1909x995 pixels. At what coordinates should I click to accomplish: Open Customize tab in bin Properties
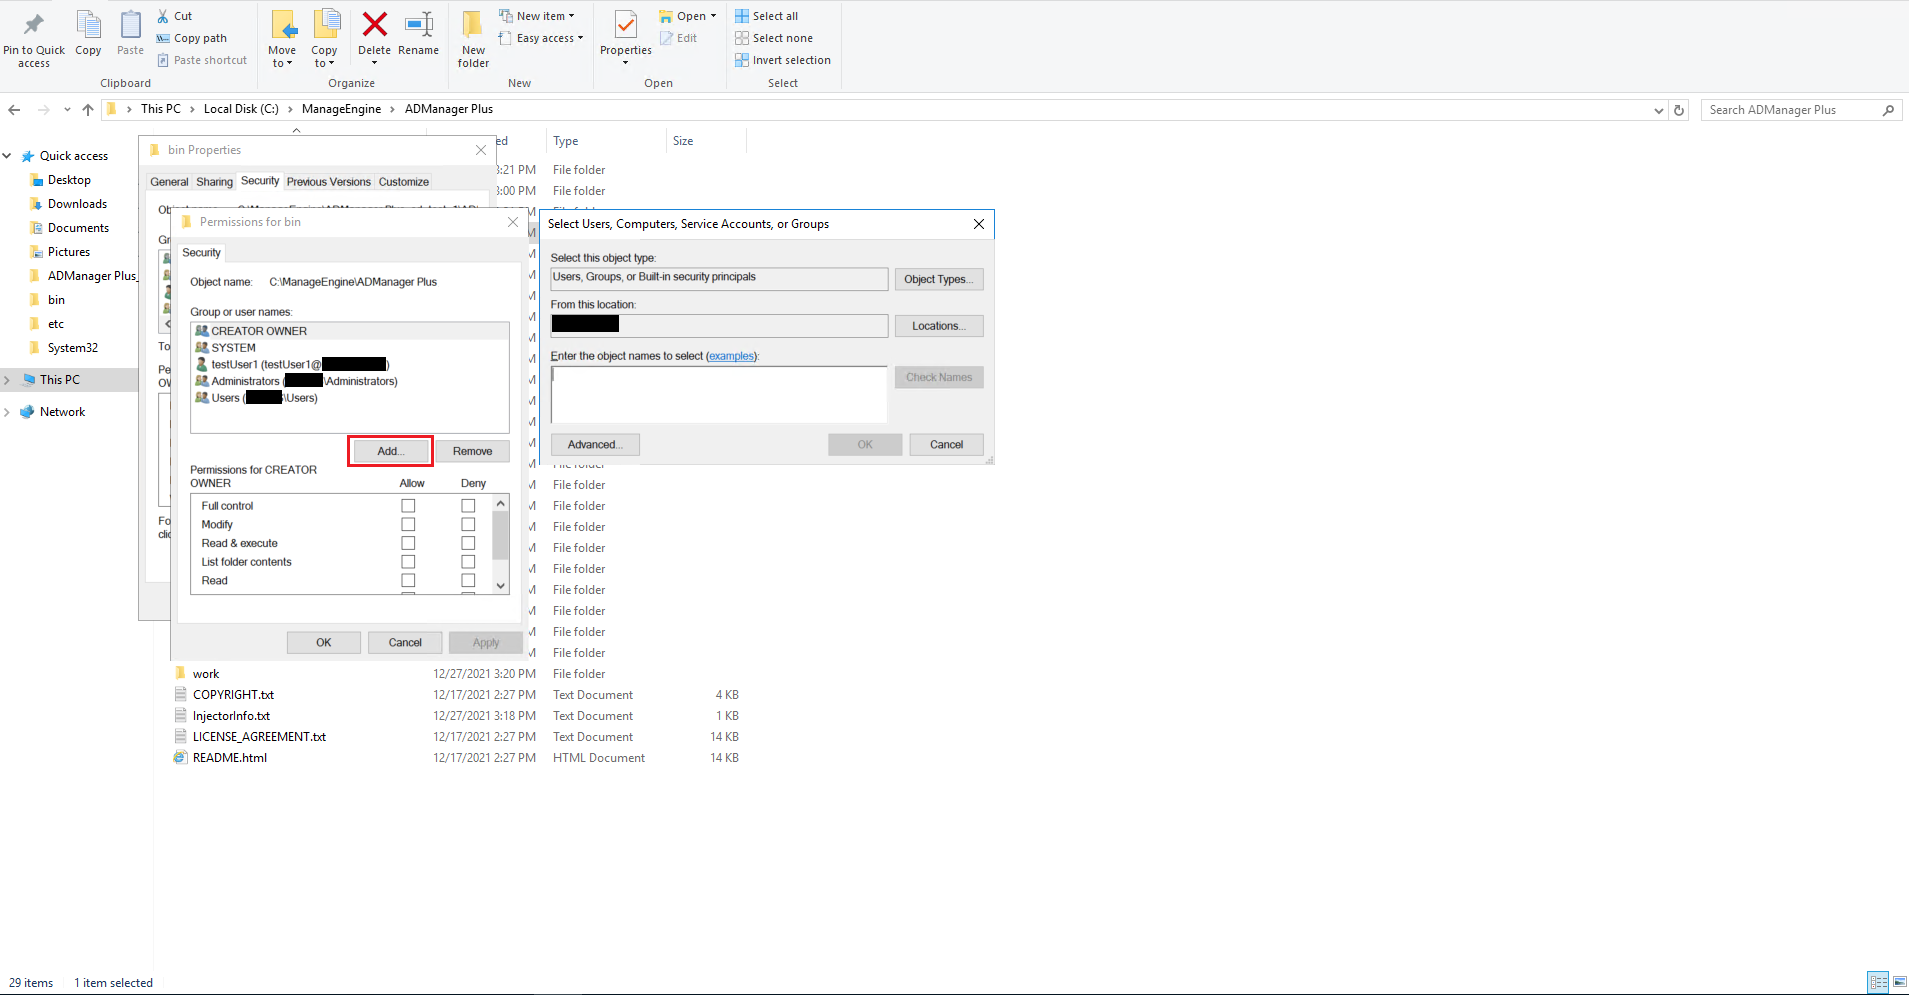404,182
